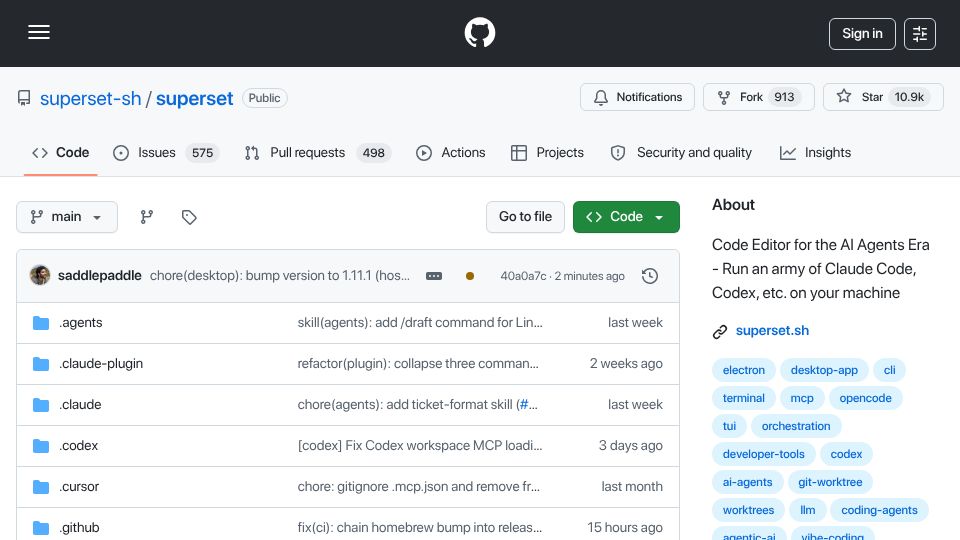Viewport: 960px width, 540px height.
Task: Open the .github folder
Action: tap(79, 528)
